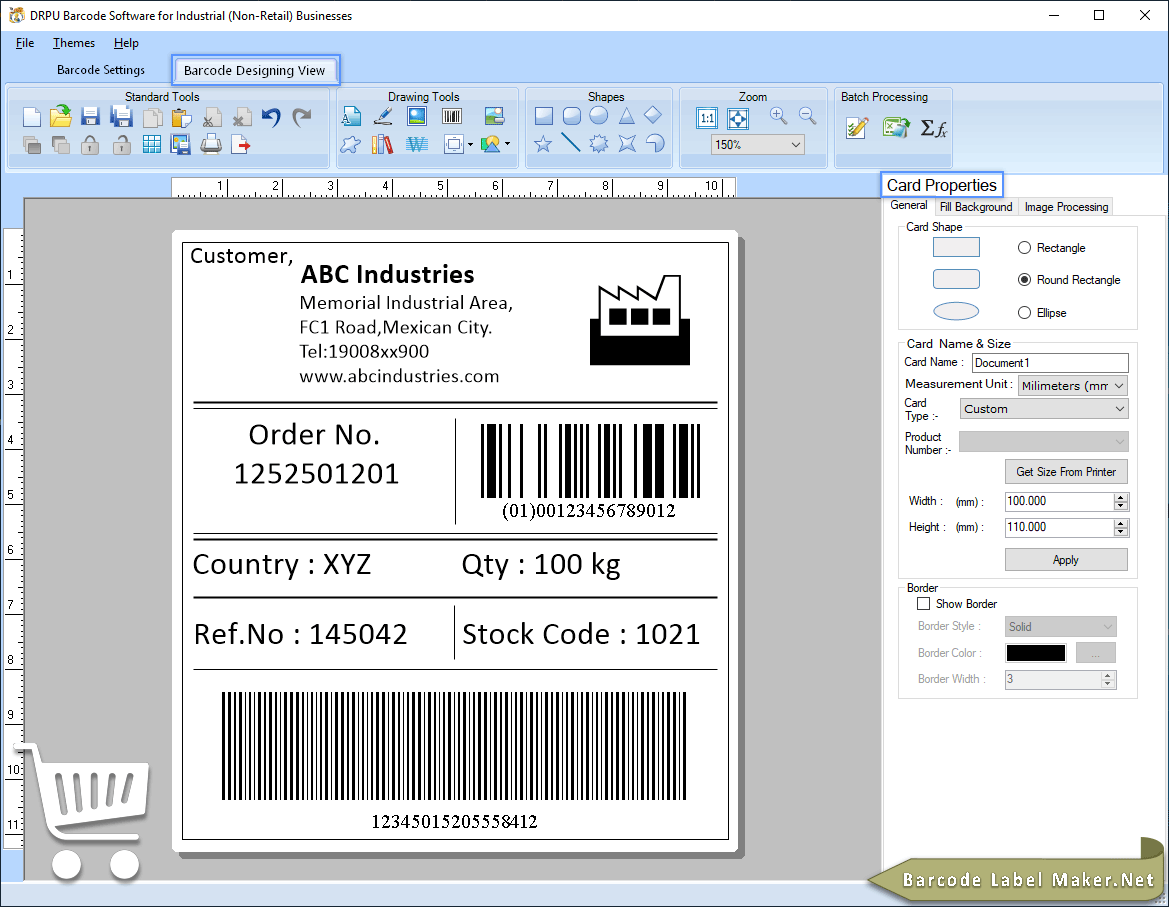
Task: Open the Fill Background tab
Action: pos(976,206)
